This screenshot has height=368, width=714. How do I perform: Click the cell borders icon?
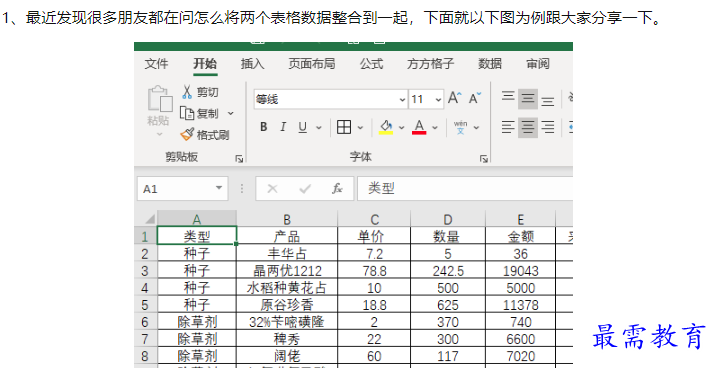[x=344, y=127]
